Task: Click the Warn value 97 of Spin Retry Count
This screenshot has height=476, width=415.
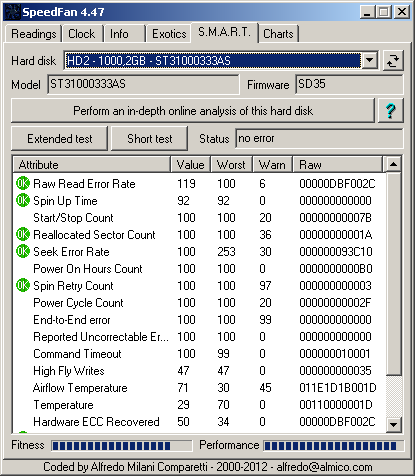Action: pyautogui.click(x=265, y=286)
